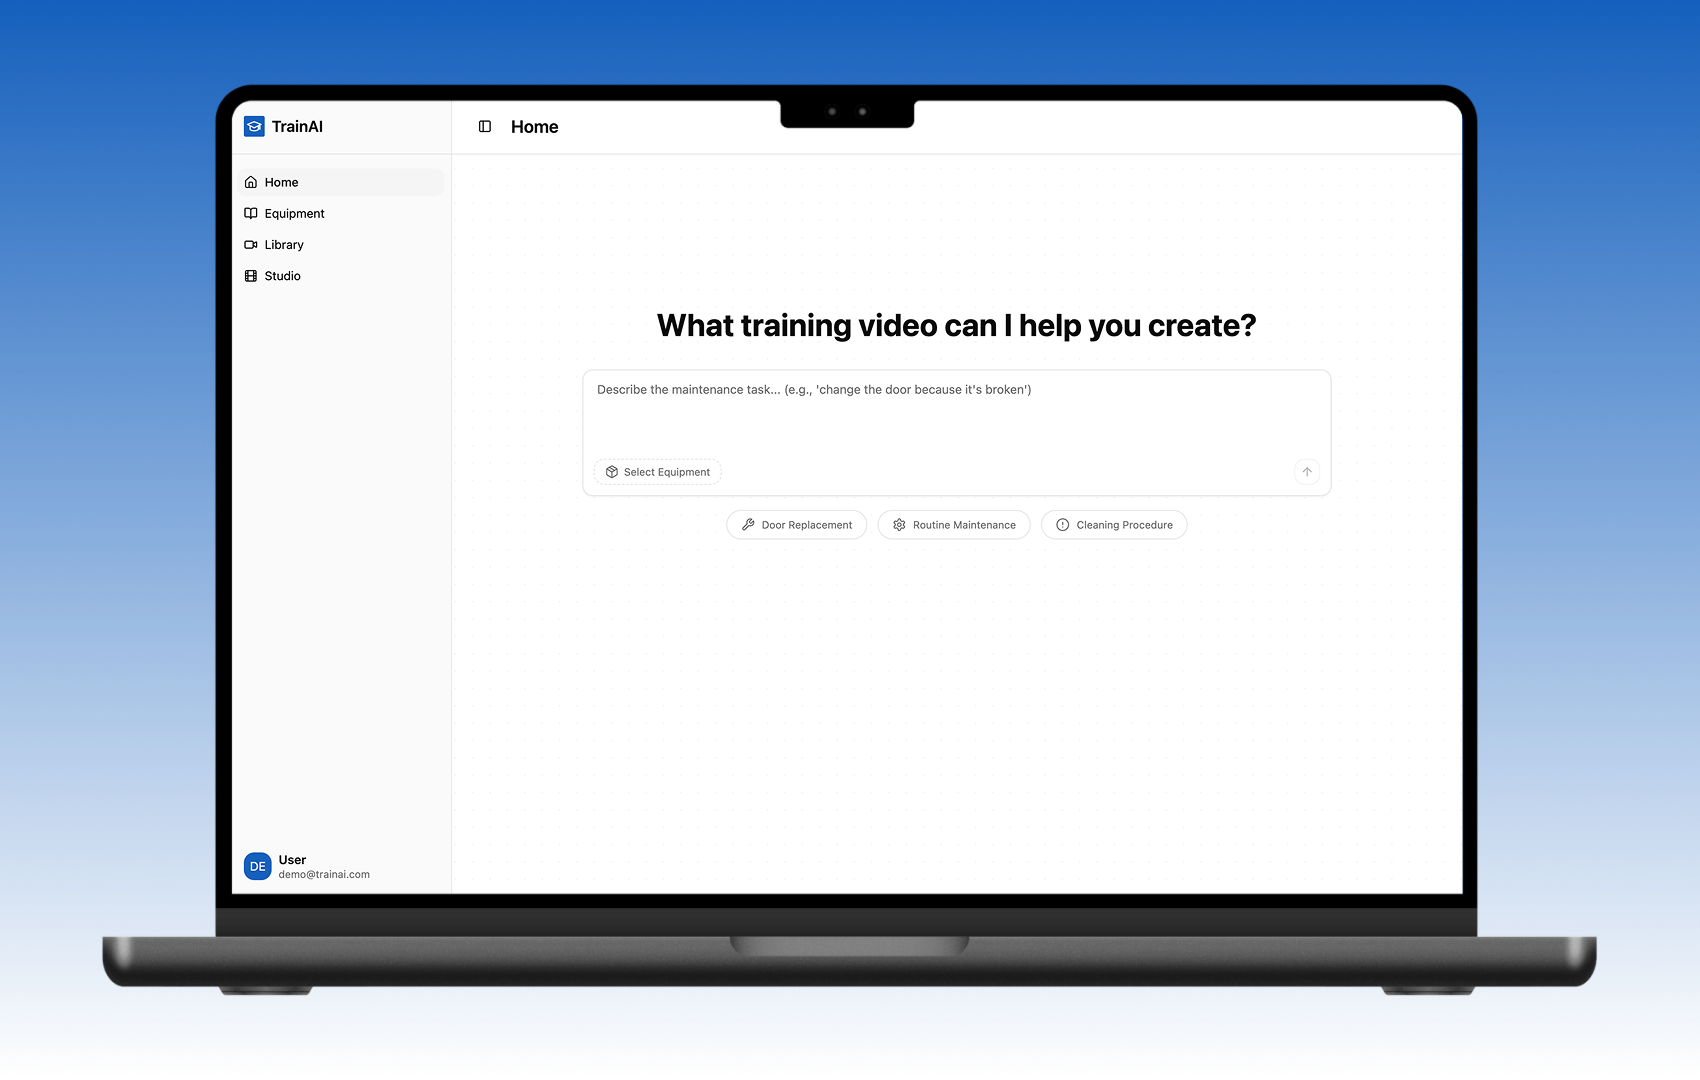Select the Home house icon in sidebar

251,182
